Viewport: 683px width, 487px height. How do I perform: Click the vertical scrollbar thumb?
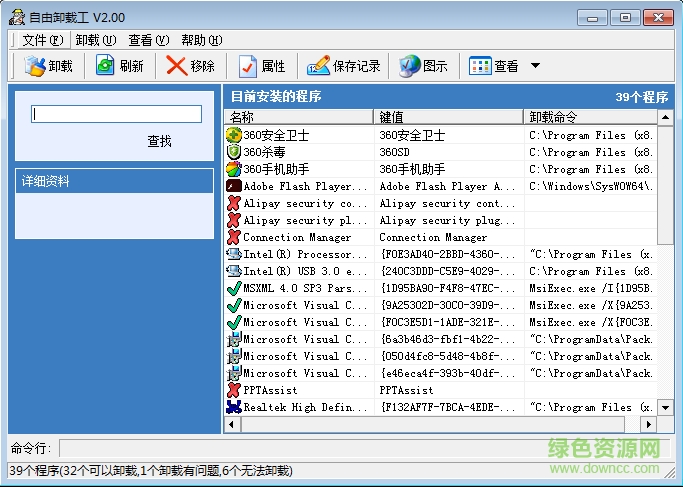coord(665,186)
